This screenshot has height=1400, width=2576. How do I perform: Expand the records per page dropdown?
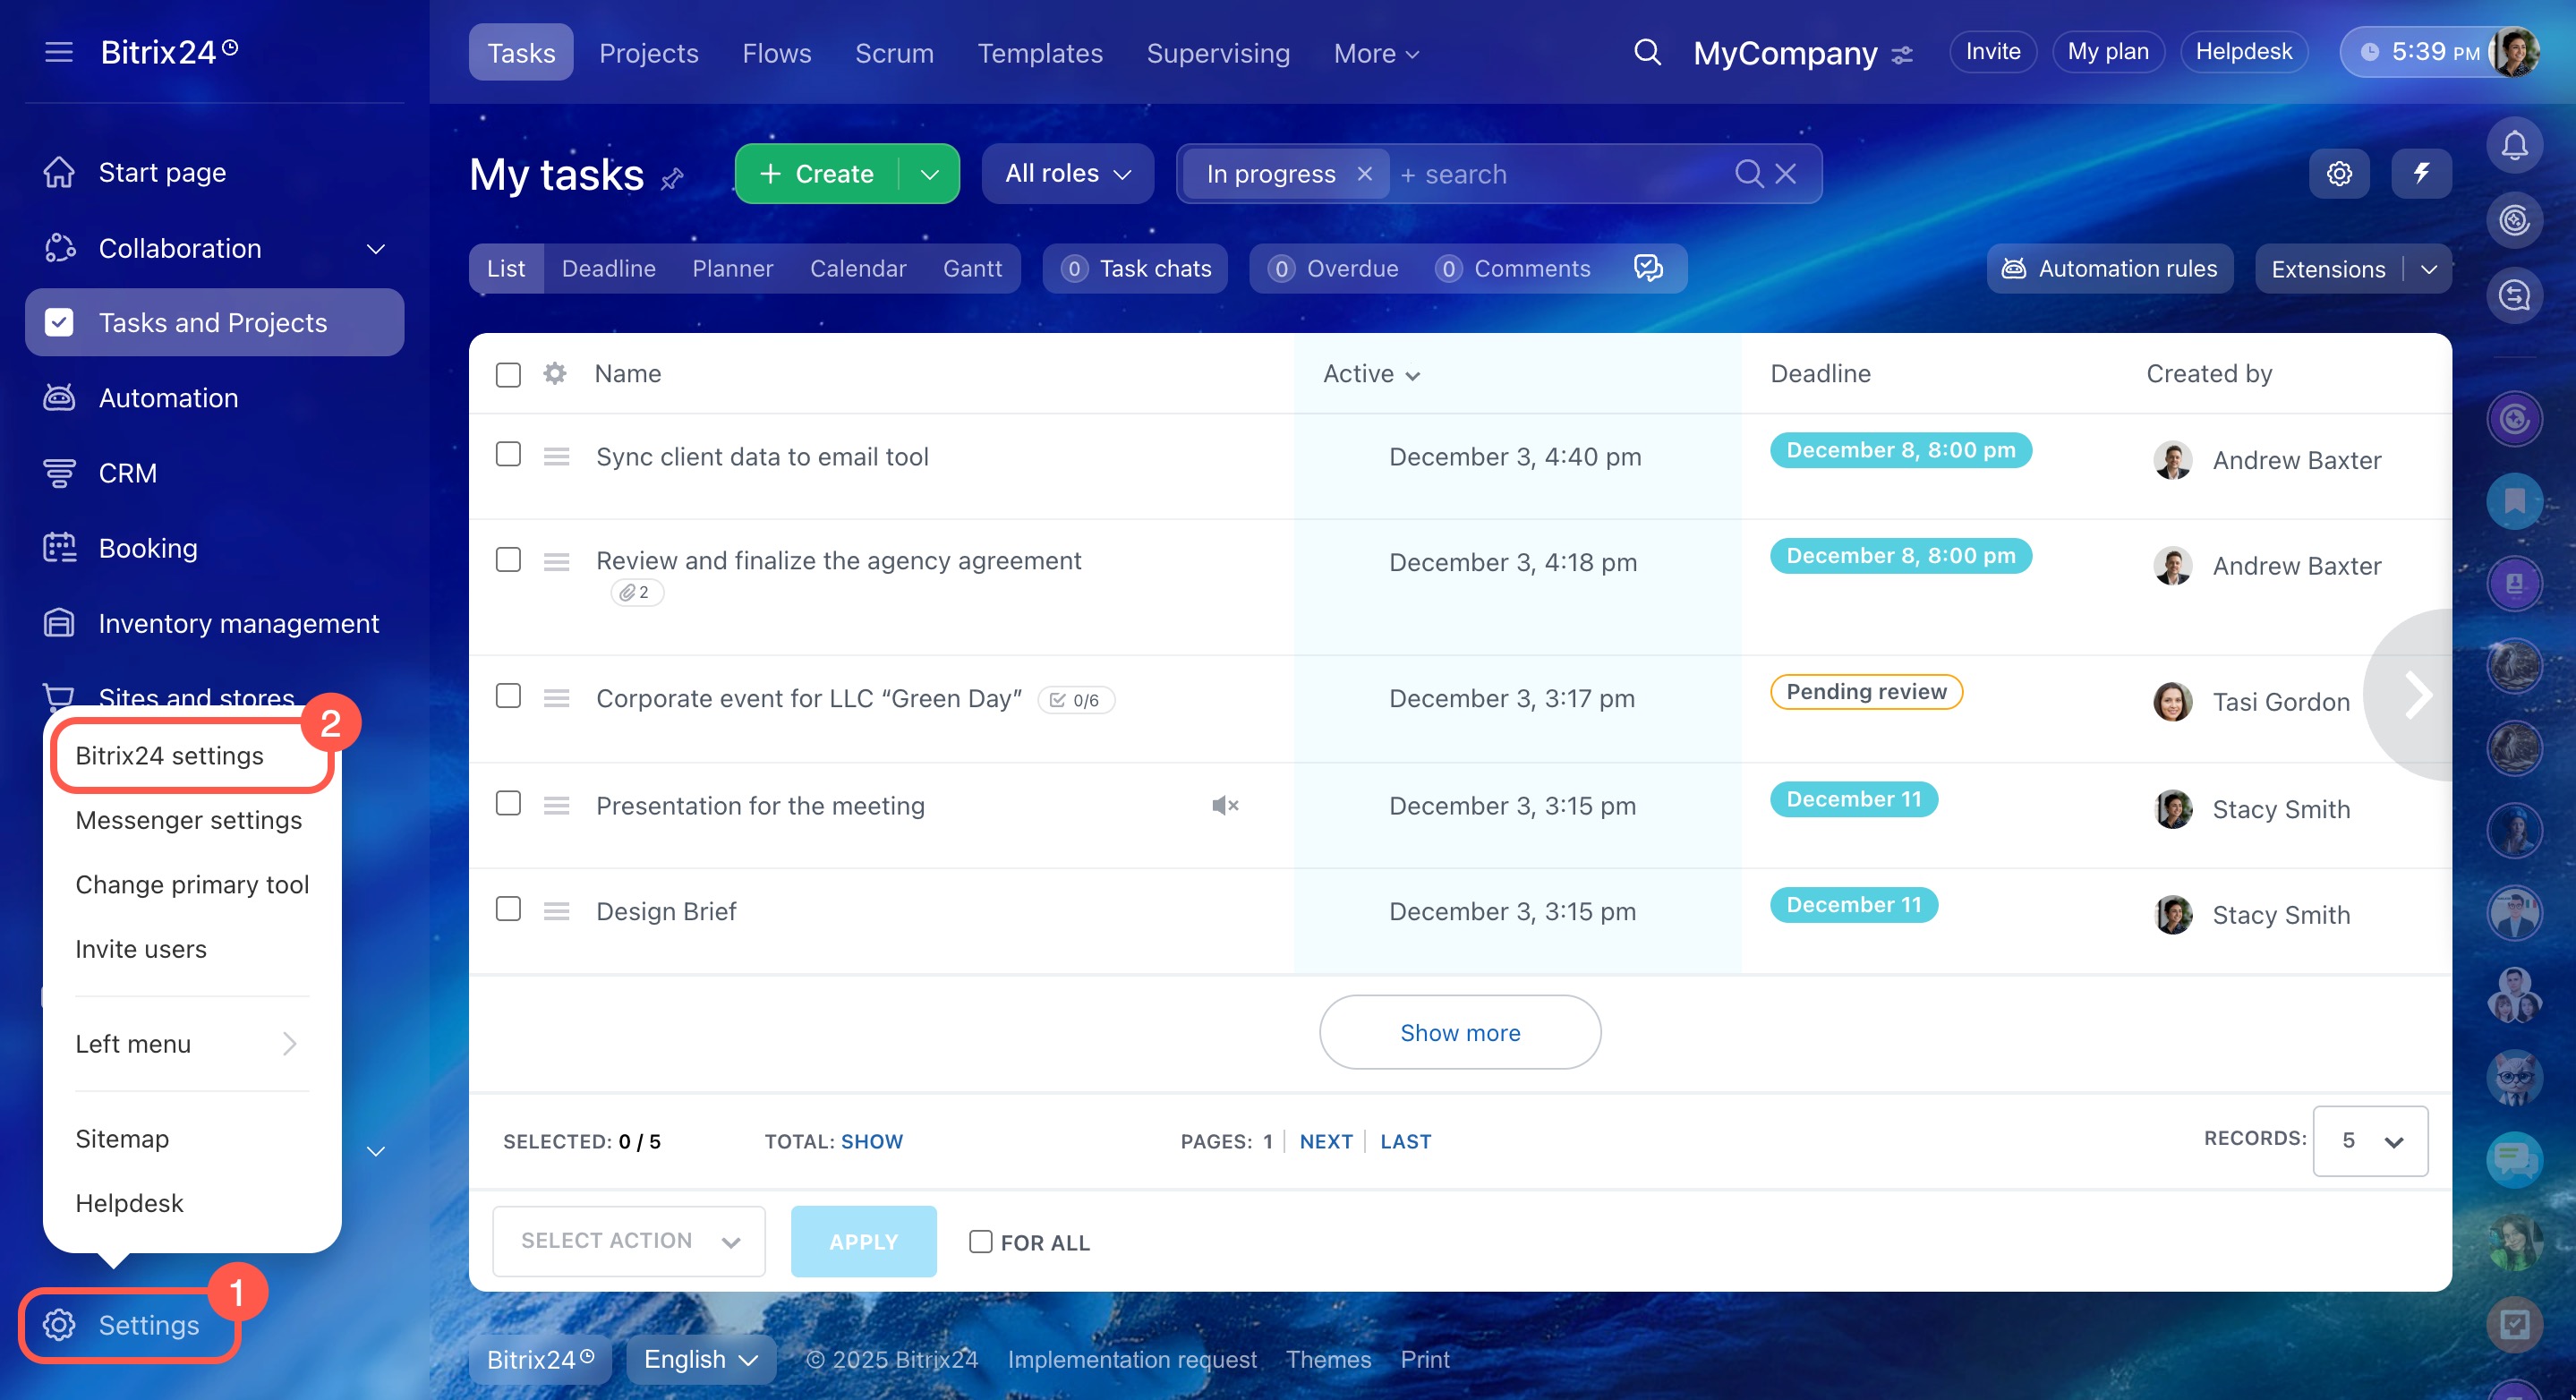2369,1141
